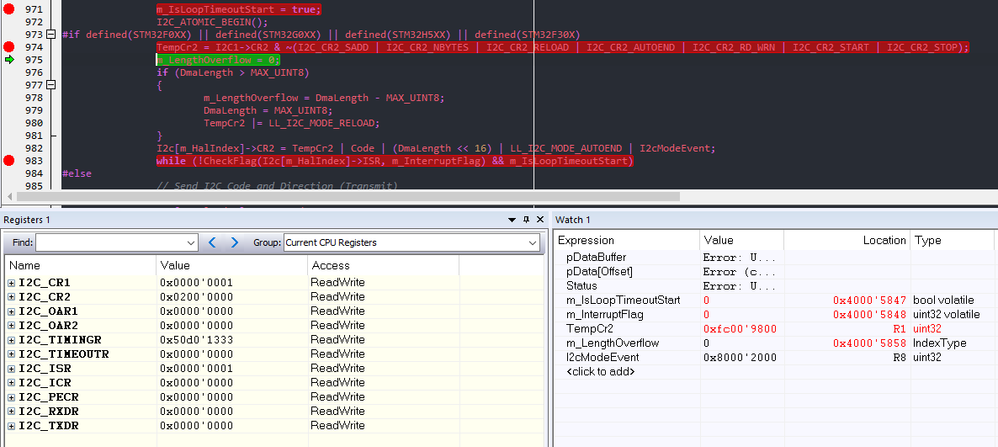Collapse the #if block at line 973
The image size is (998, 447).
pos(52,34)
